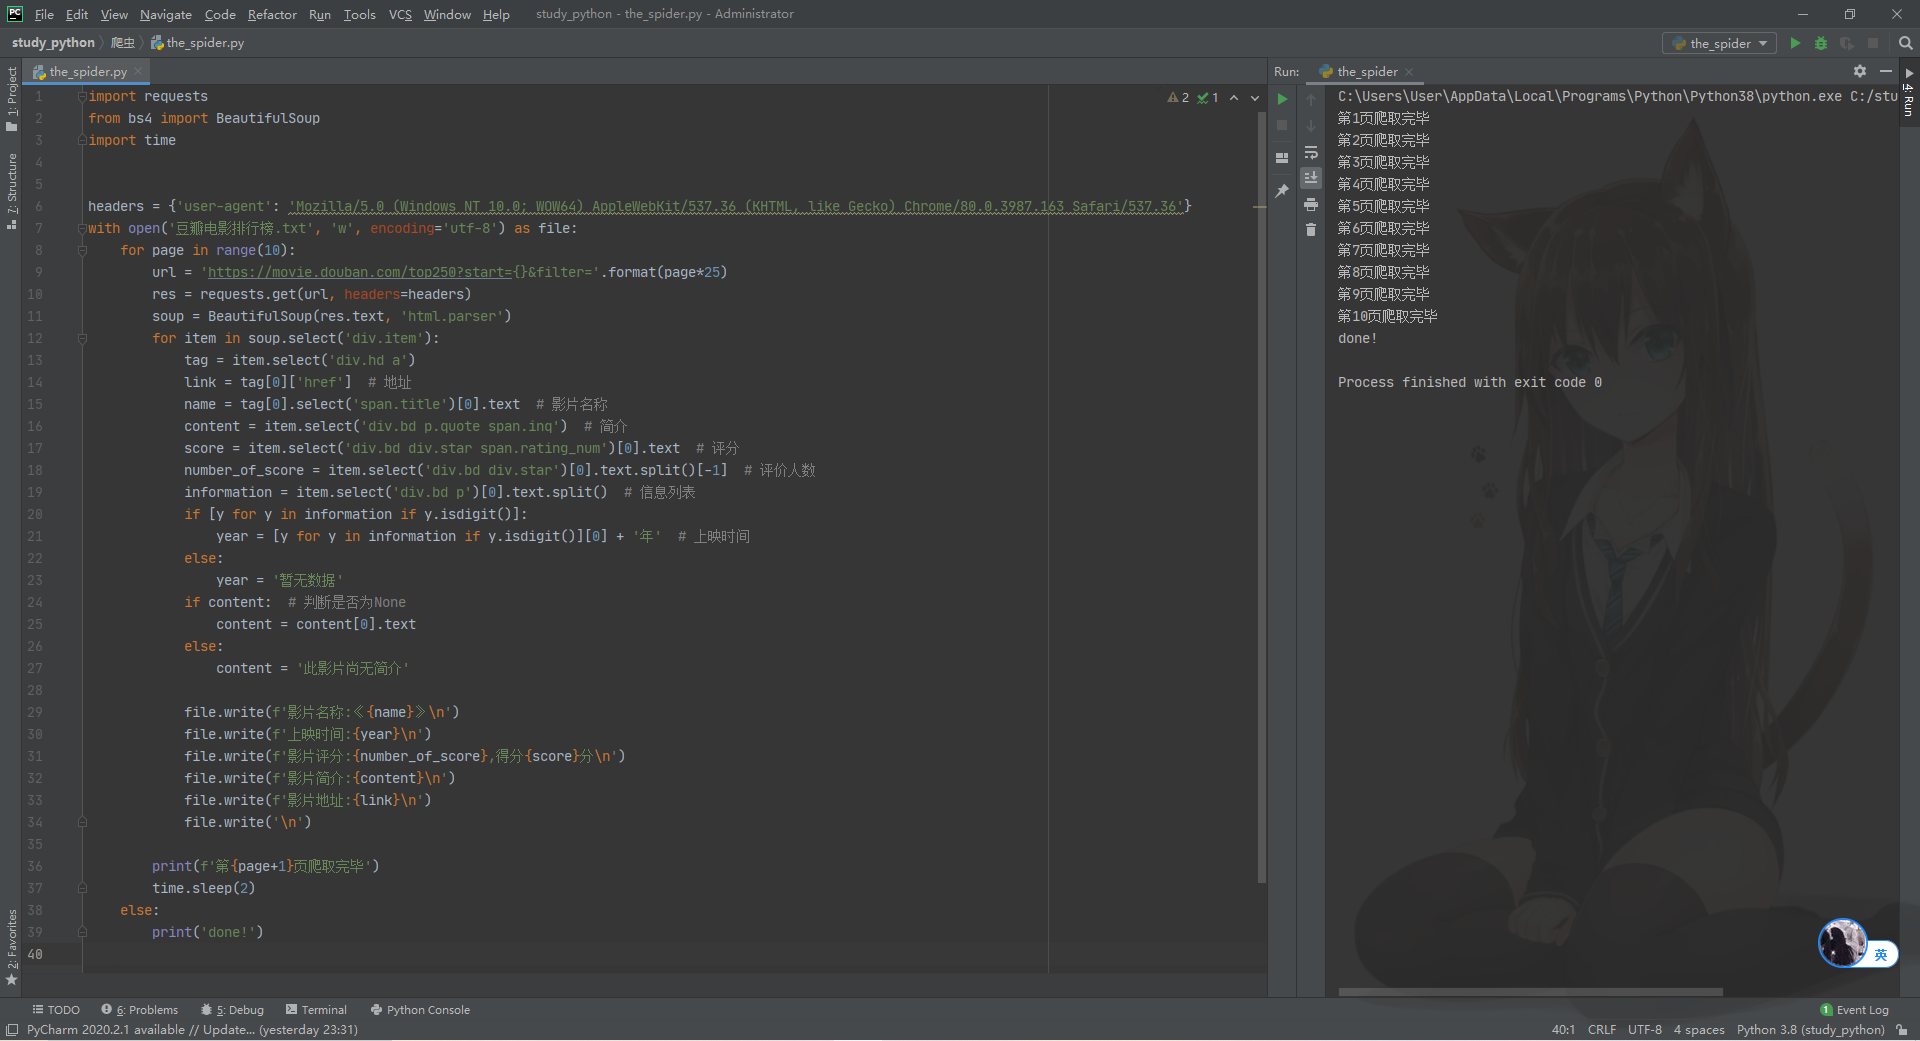Open the Tools menu
1920x1041 pixels.
[359, 14]
